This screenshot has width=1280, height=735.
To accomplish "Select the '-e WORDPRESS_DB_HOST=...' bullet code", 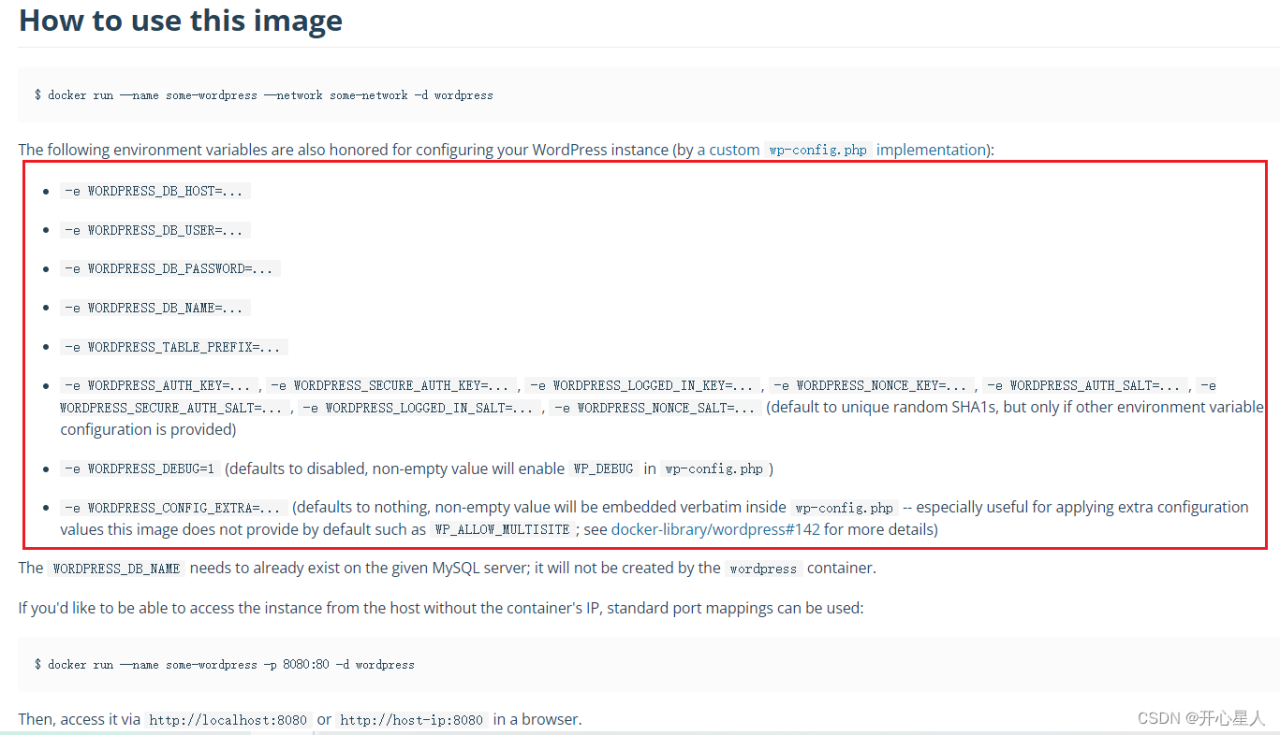I will tap(155, 191).
